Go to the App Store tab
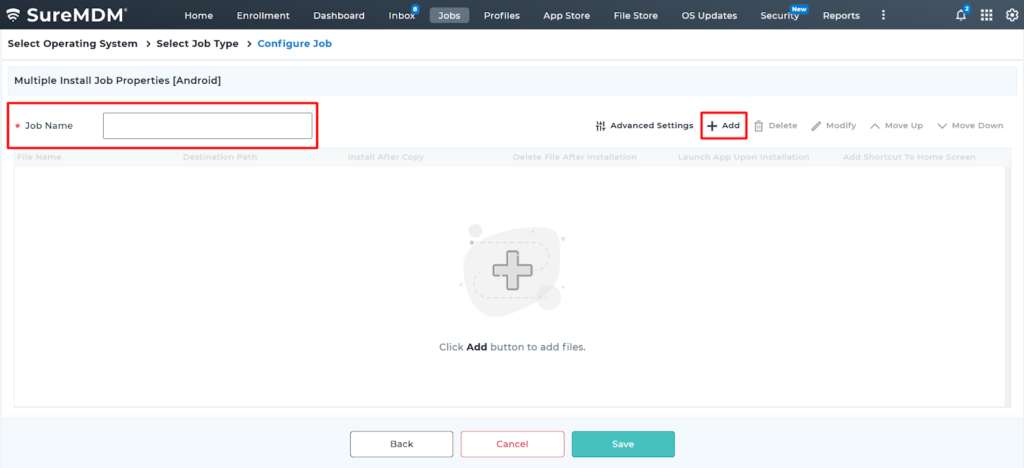 566,15
